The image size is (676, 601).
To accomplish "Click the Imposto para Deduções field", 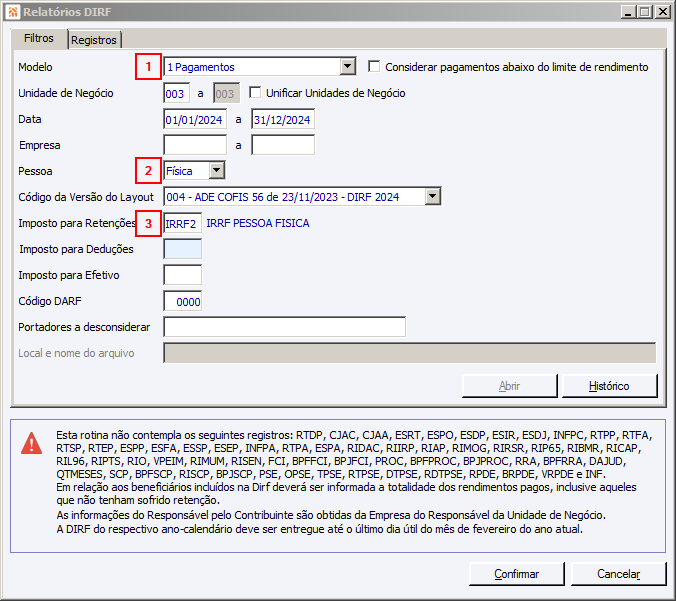I will coord(182,249).
